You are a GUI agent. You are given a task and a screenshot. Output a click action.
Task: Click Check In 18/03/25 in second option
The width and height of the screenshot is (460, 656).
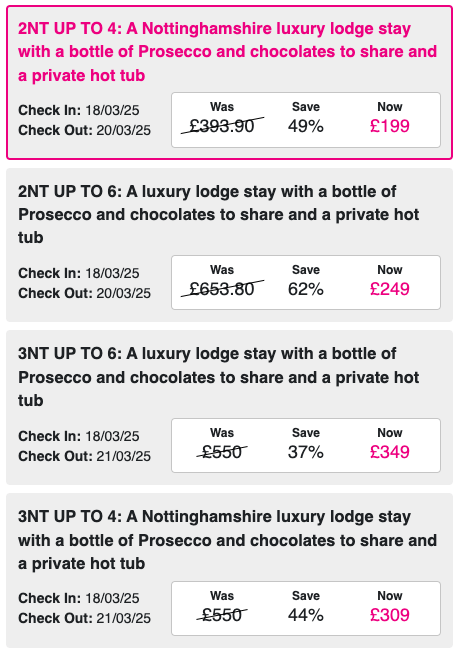pyautogui.click(x=79, y=273)
